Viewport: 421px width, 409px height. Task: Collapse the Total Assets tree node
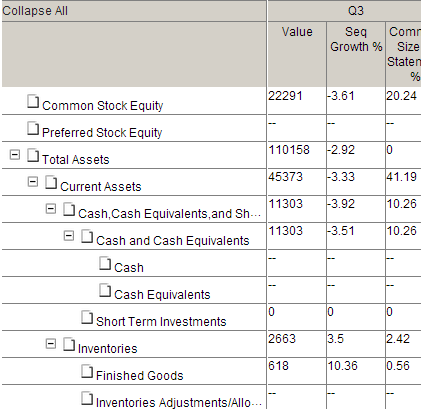(x=15, y=155)
